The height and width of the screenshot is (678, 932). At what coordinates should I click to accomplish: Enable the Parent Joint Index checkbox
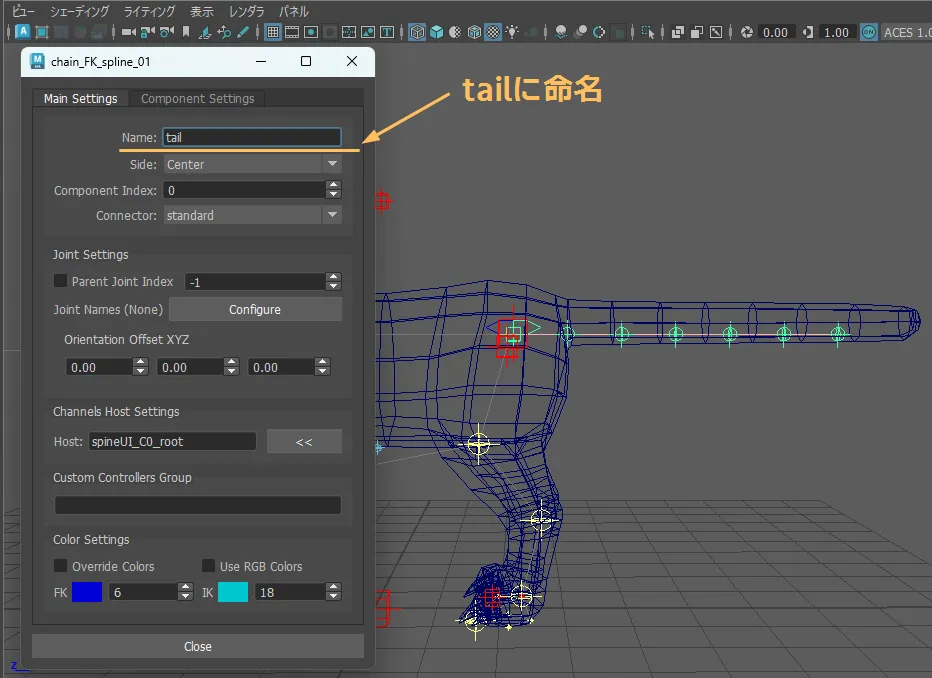coord(60,282)
